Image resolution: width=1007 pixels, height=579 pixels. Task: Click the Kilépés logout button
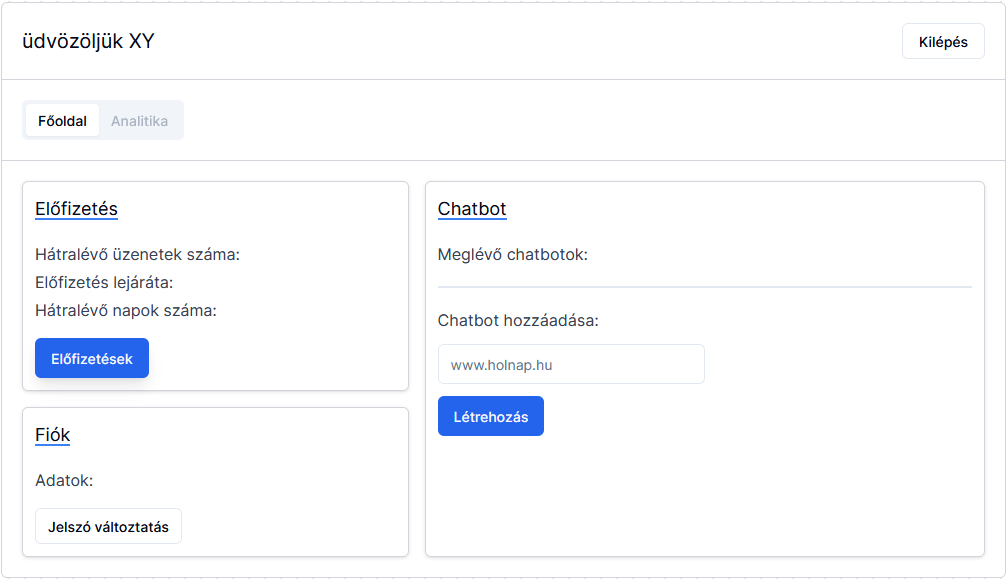tap(942, 42)
